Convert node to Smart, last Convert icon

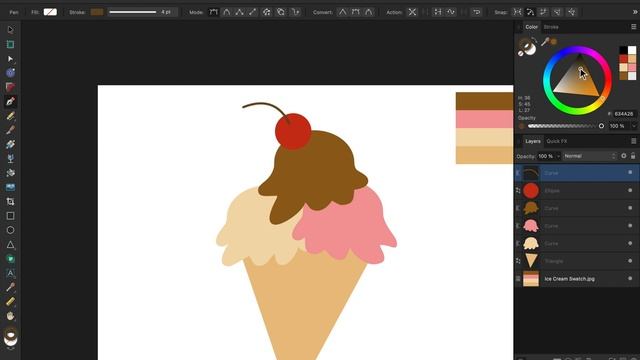tap(369, 12)
